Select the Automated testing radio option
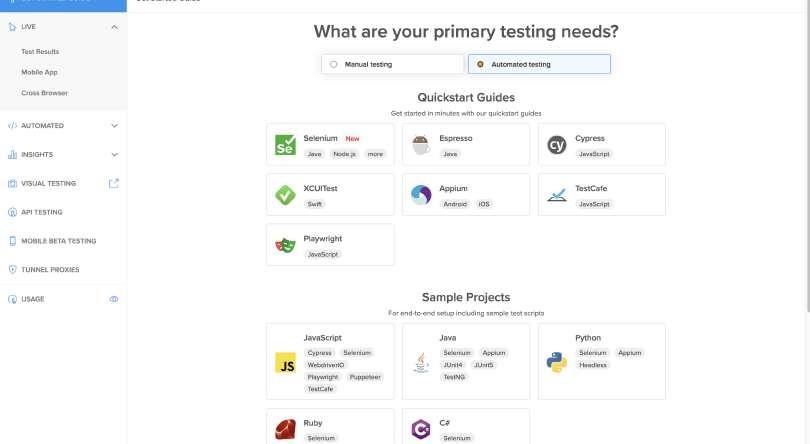 pyautogui.click(x=481, y=64)
